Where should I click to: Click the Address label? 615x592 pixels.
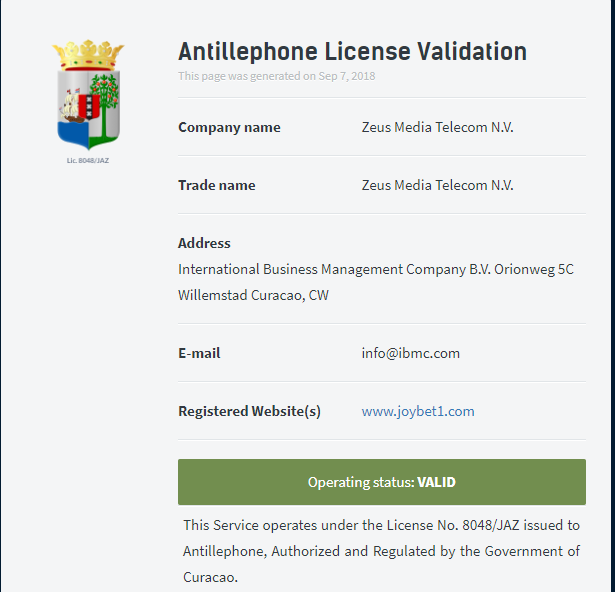coord(204,243)
